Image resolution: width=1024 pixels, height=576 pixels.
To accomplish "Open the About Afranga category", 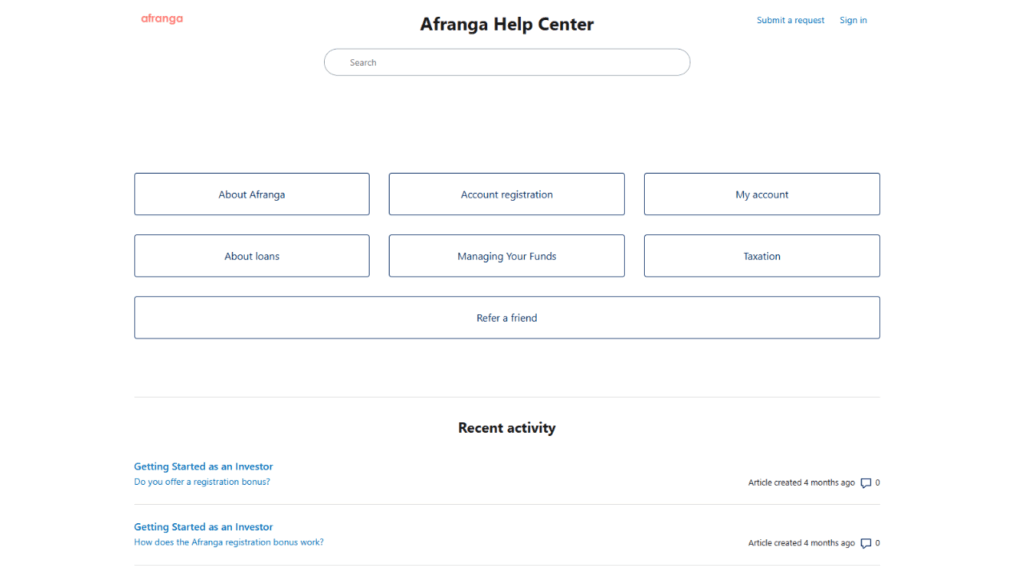I will click(x=252, y=194).
